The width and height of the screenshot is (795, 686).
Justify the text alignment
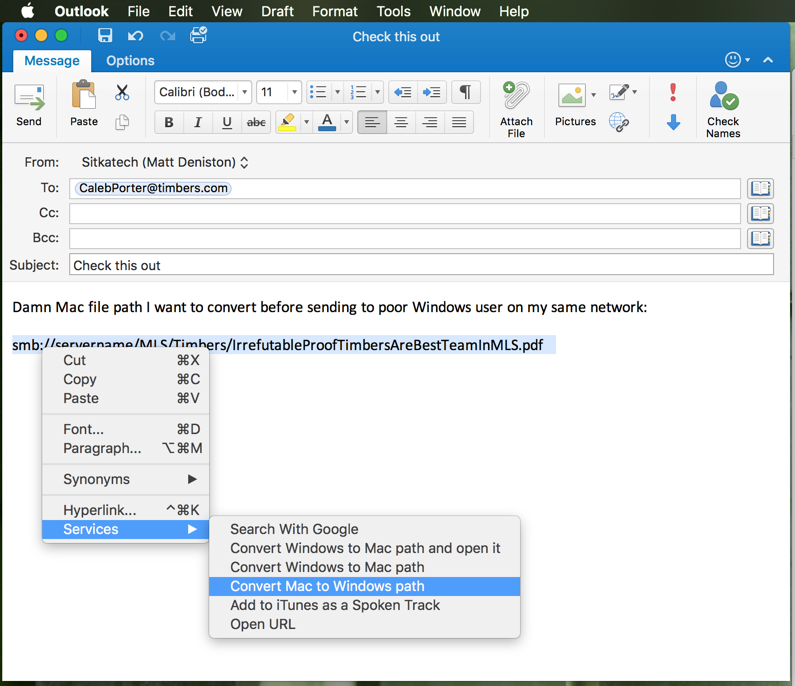(x=459, y=122)
